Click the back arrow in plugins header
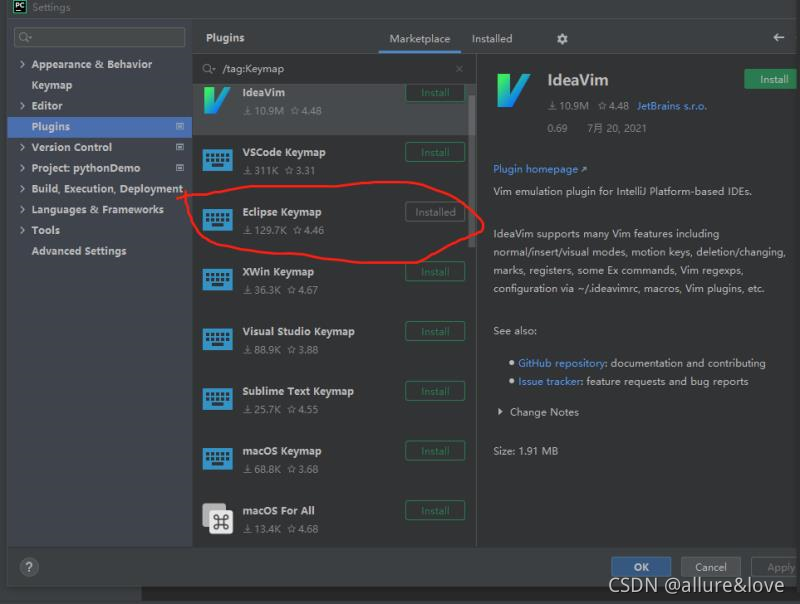 [778, 37]
